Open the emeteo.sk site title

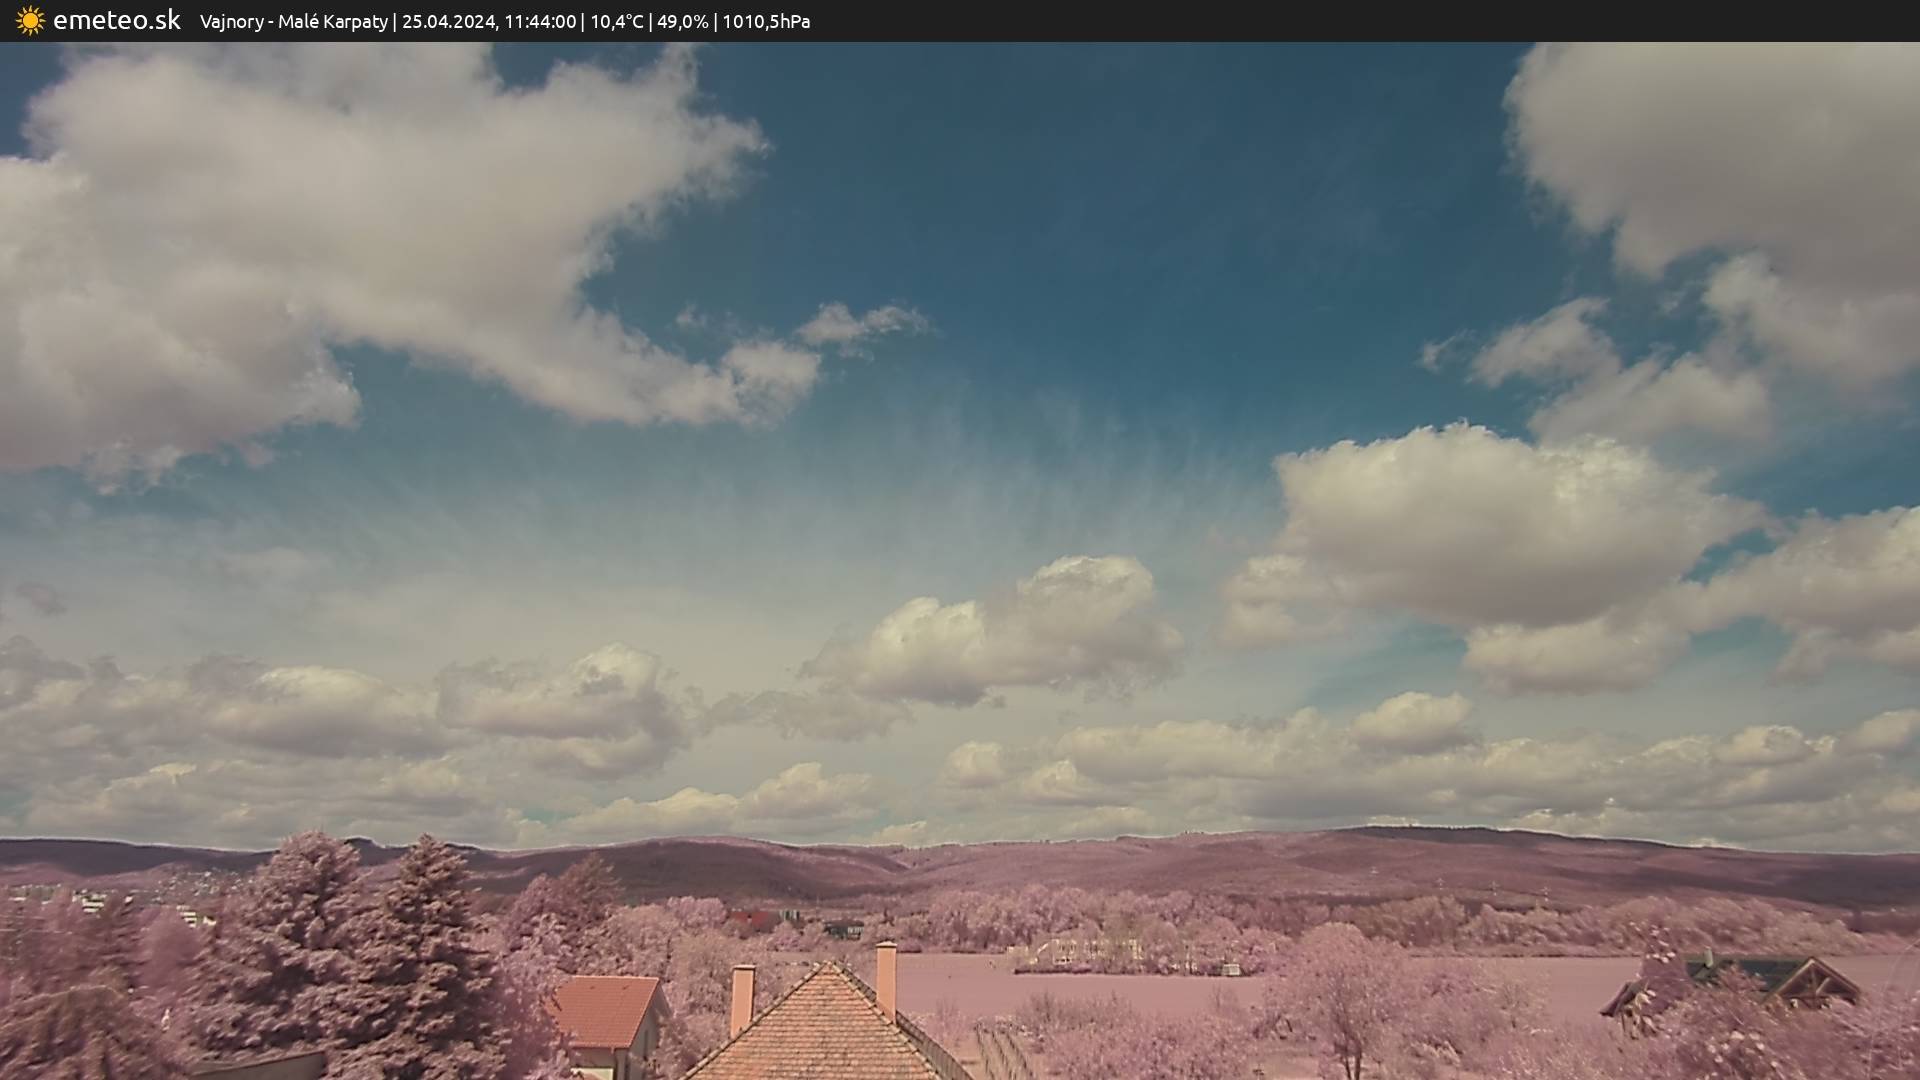(x=116, y=21)
